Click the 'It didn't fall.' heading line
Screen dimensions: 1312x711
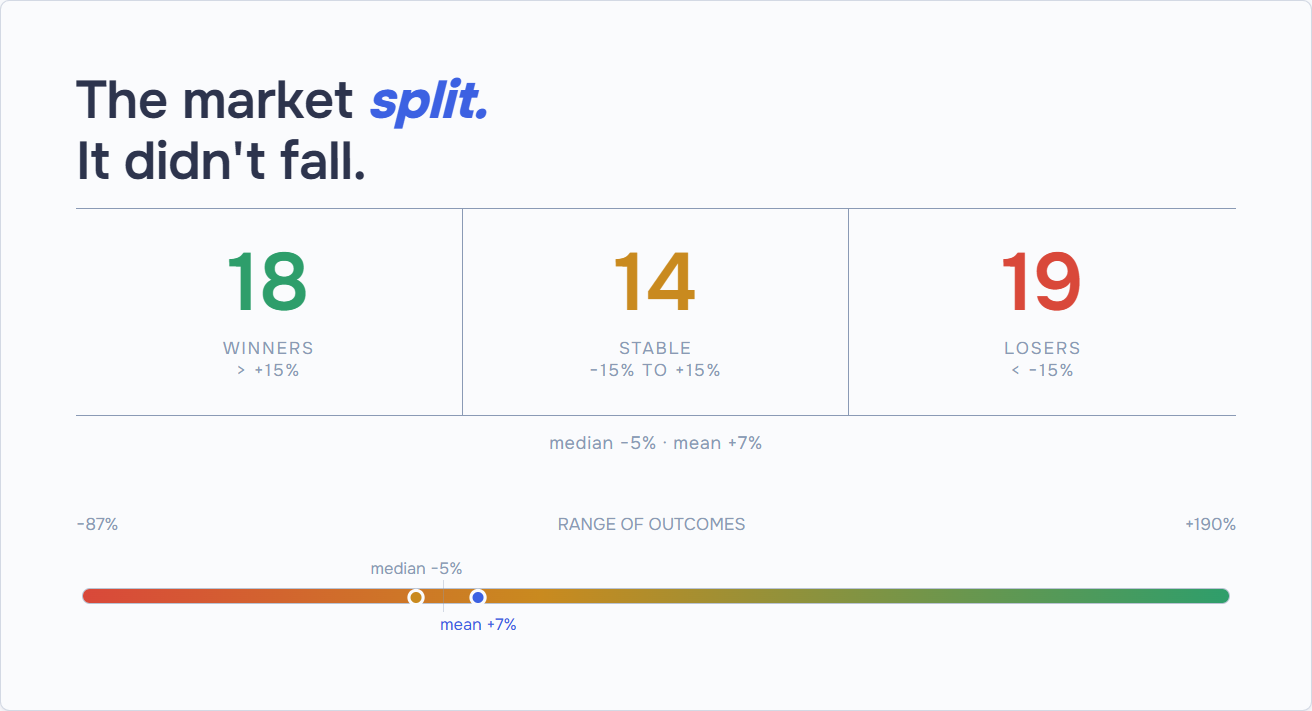pos(221,160)
